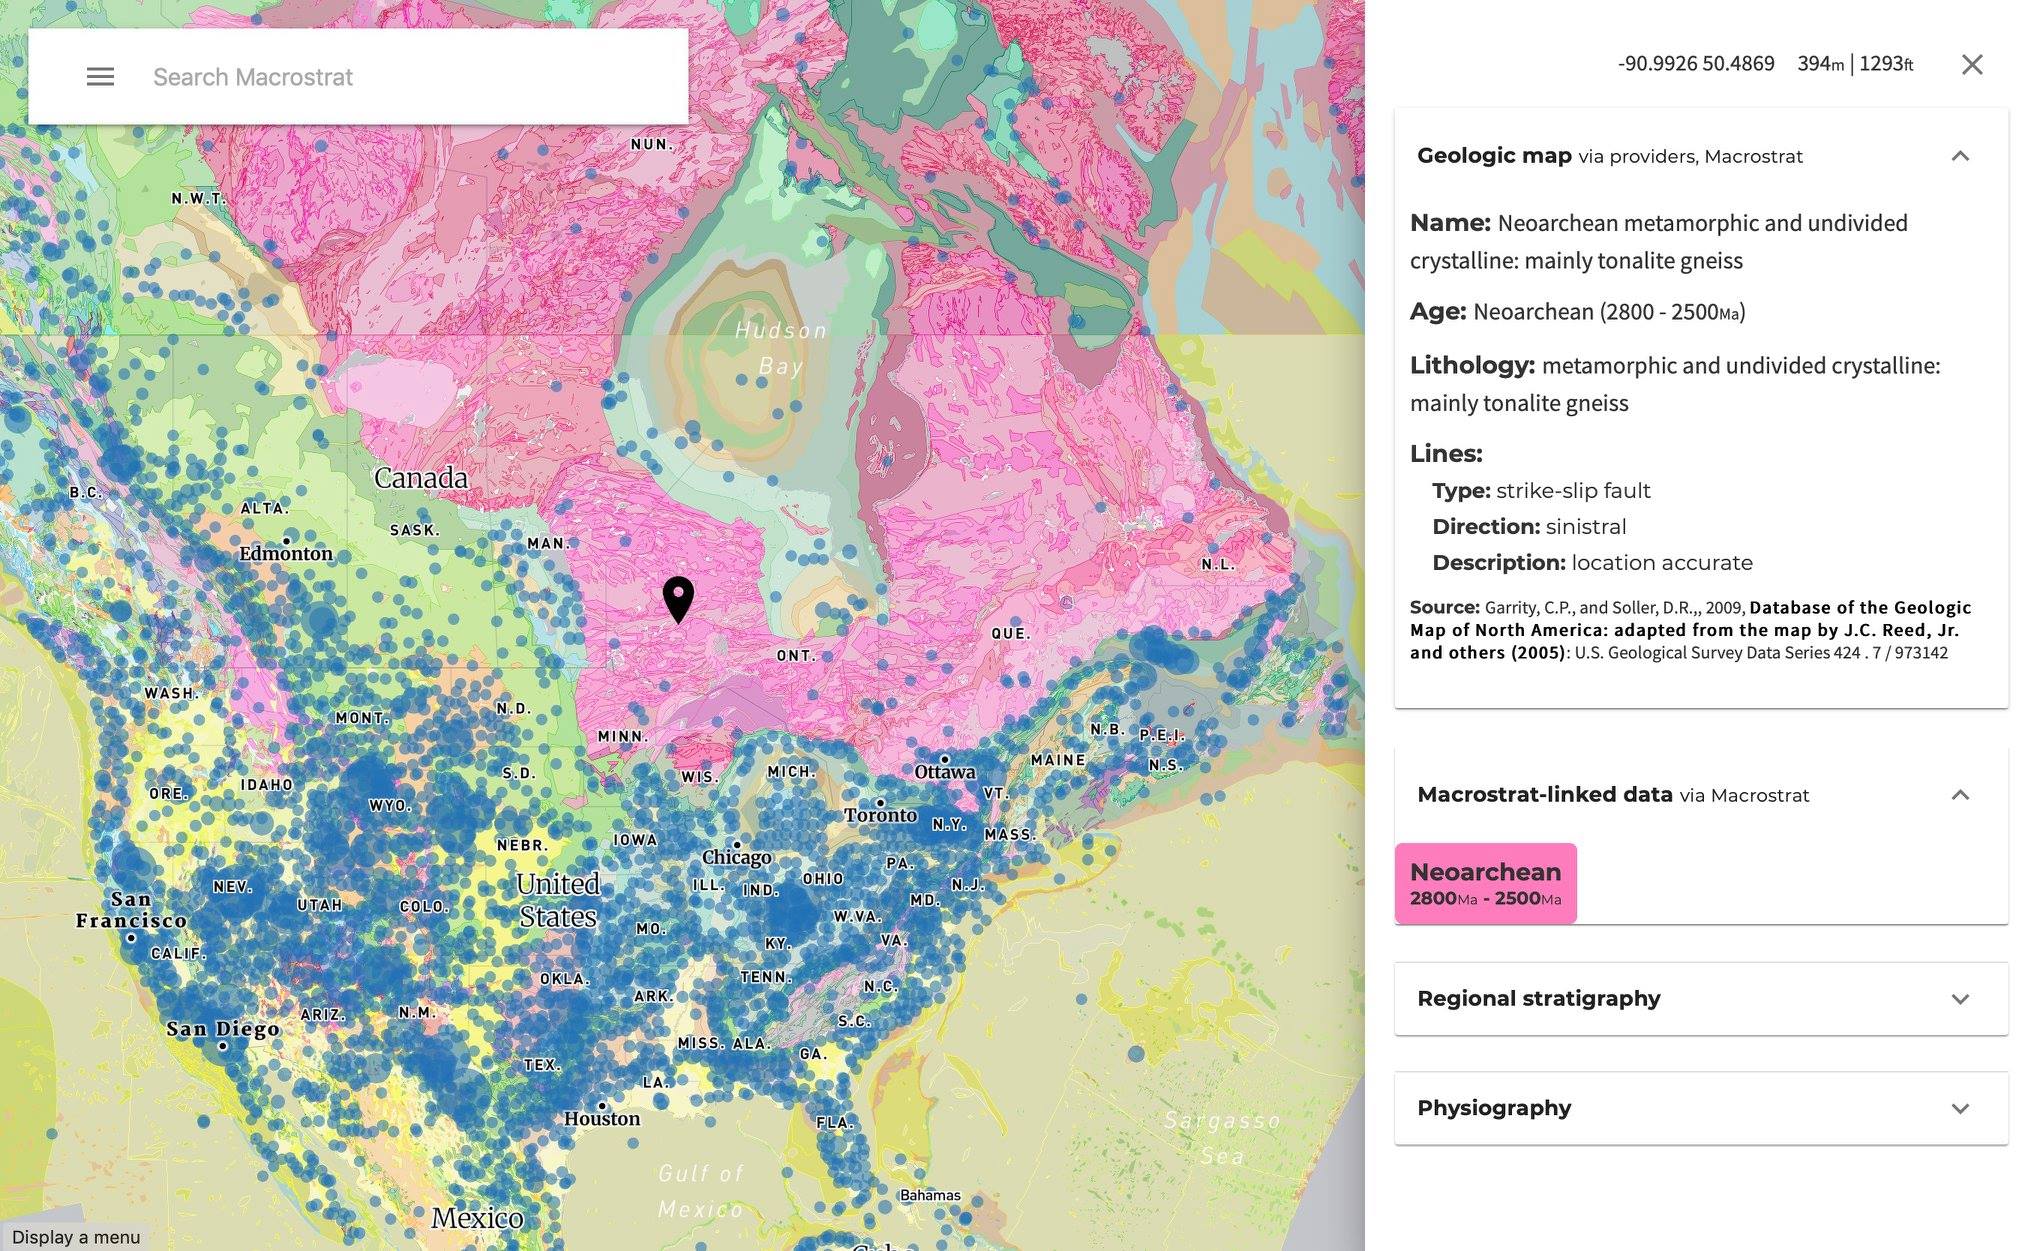This screenshot has height=1251, width=2031.
Task: Click the elevation 394m | 1293ft text
Action: 1855,64
